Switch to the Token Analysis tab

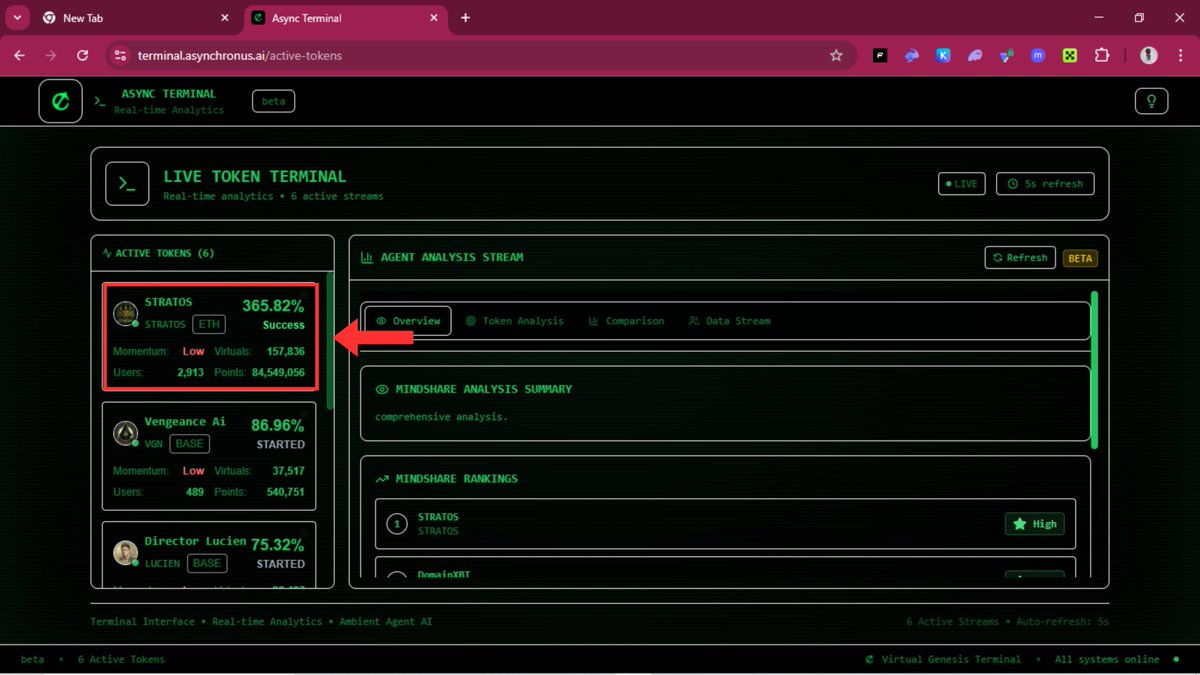[x=514, y=321]
